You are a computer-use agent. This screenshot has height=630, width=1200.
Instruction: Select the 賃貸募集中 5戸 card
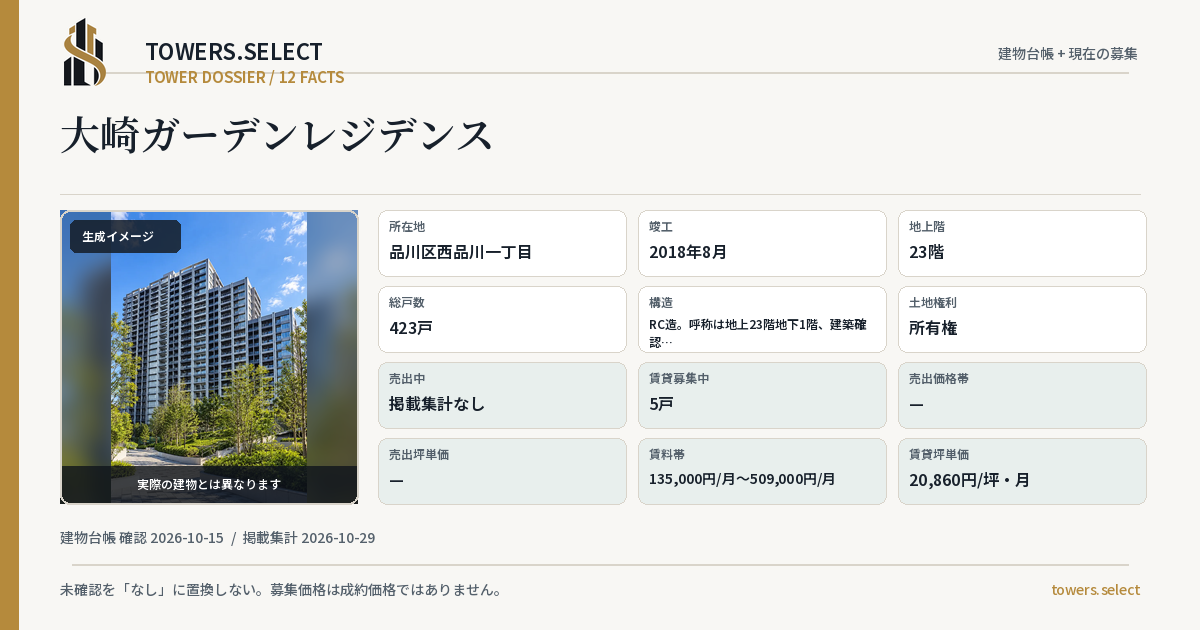(762, 395)
